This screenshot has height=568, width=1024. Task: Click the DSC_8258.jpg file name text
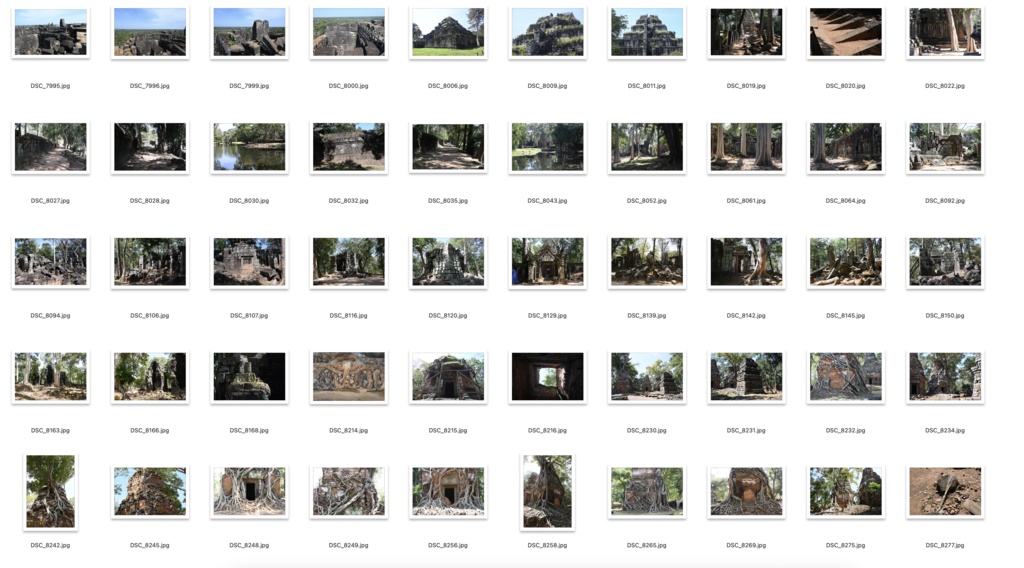547,545
